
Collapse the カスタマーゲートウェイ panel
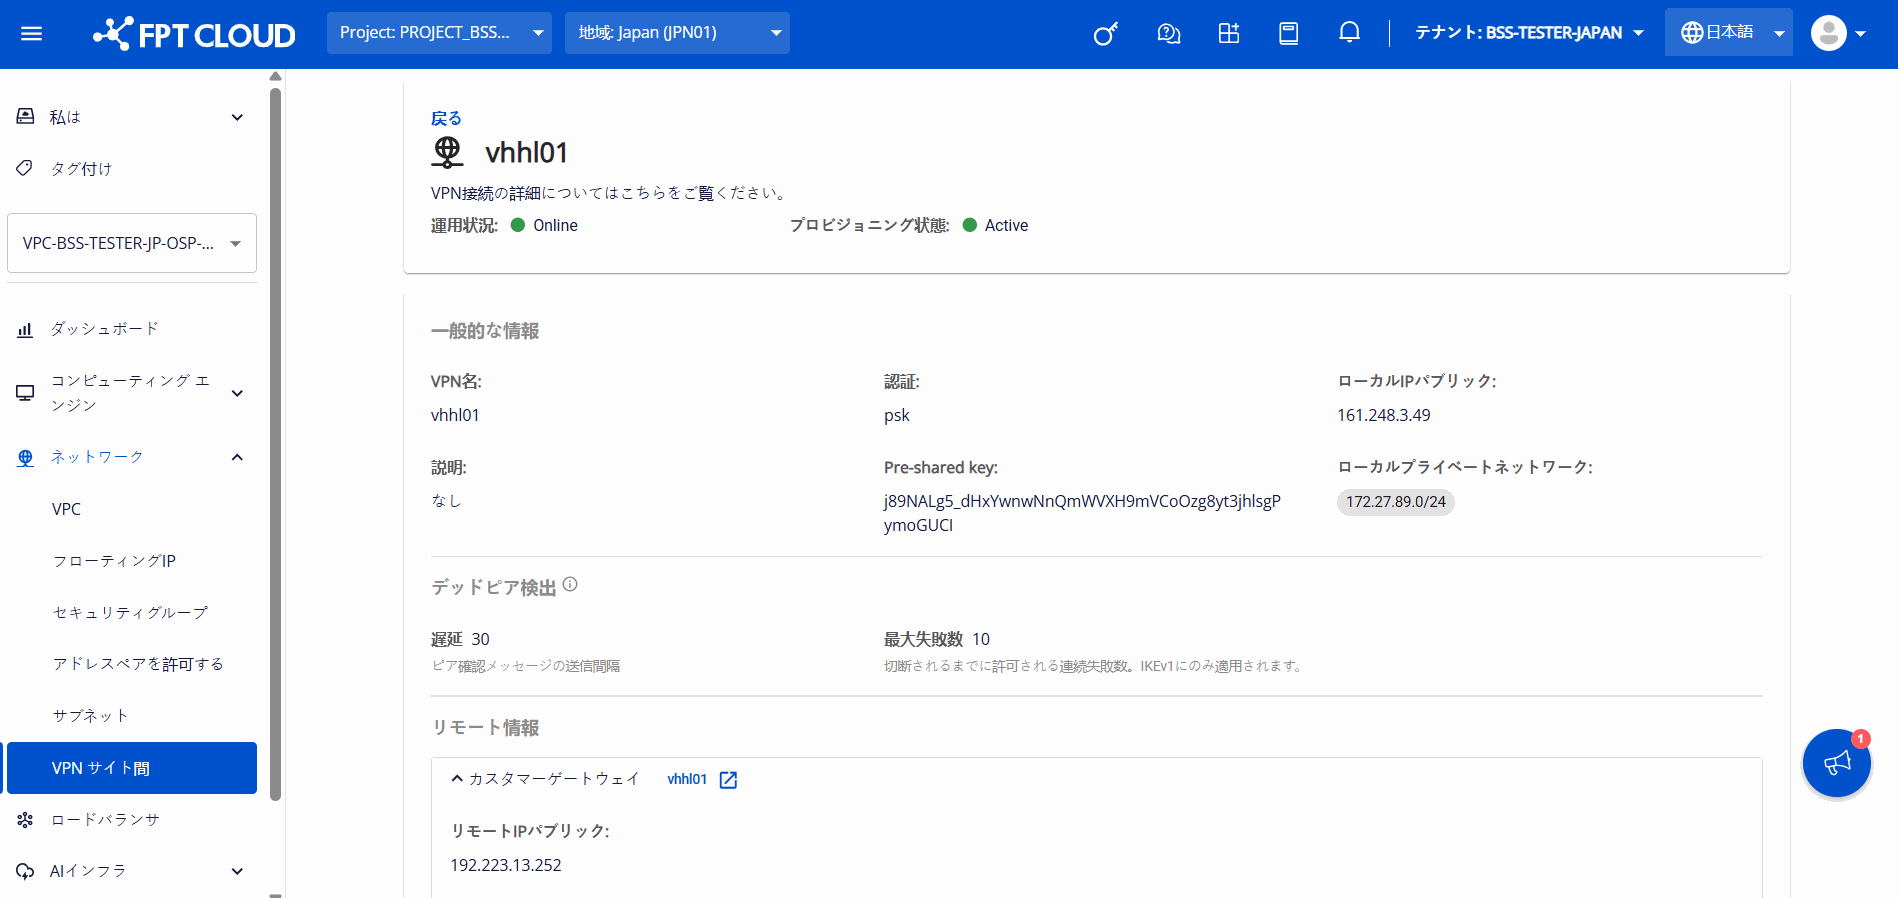coord(457,779)
